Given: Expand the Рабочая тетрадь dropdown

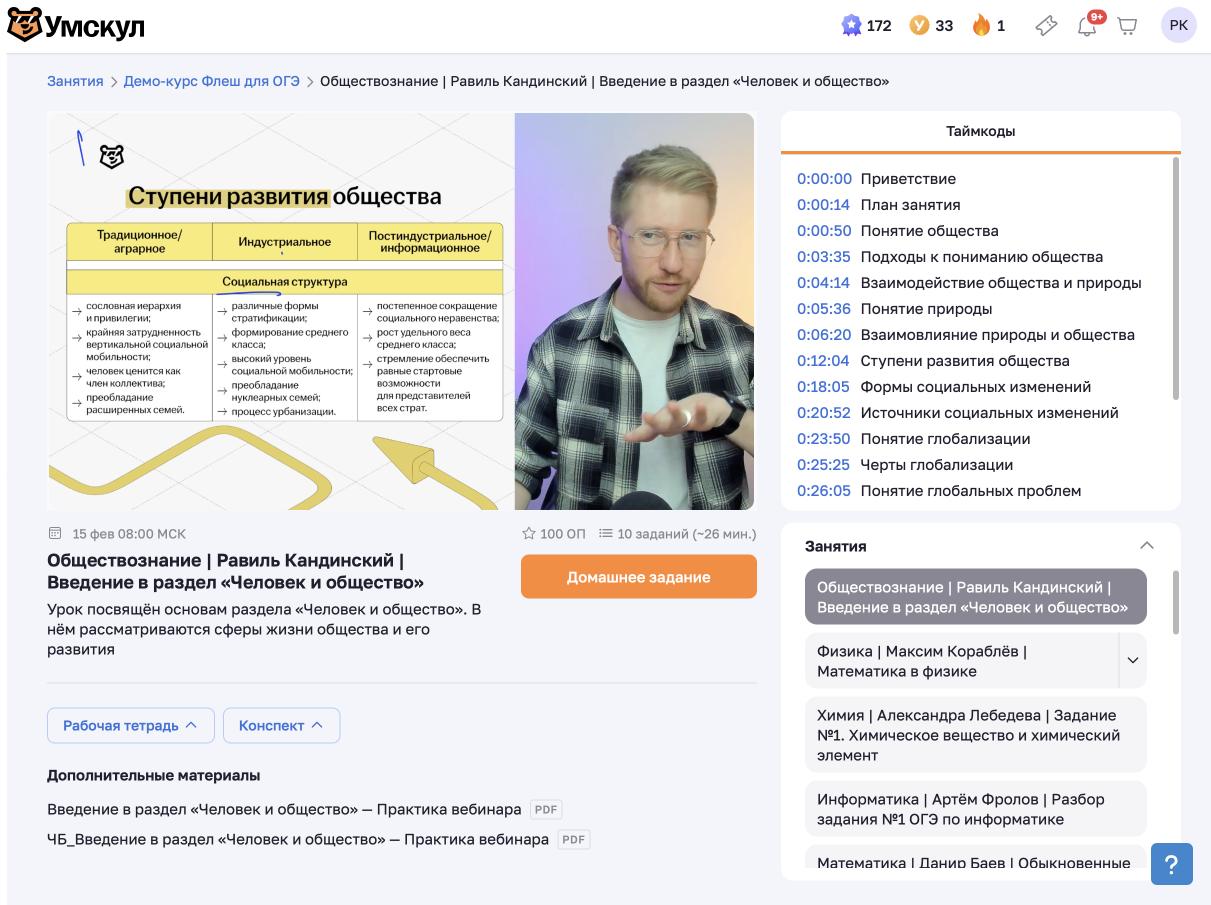Looking at the screenshot, I should click(131, 726).
